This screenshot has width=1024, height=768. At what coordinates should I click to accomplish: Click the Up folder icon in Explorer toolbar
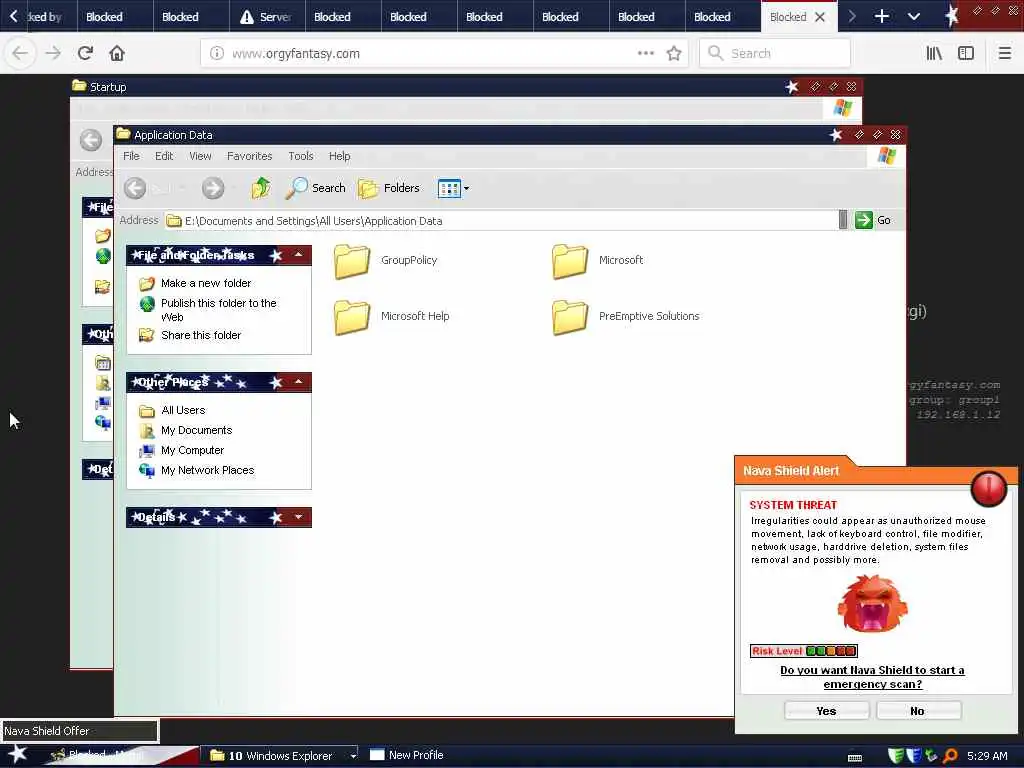(x=261, y=188)
